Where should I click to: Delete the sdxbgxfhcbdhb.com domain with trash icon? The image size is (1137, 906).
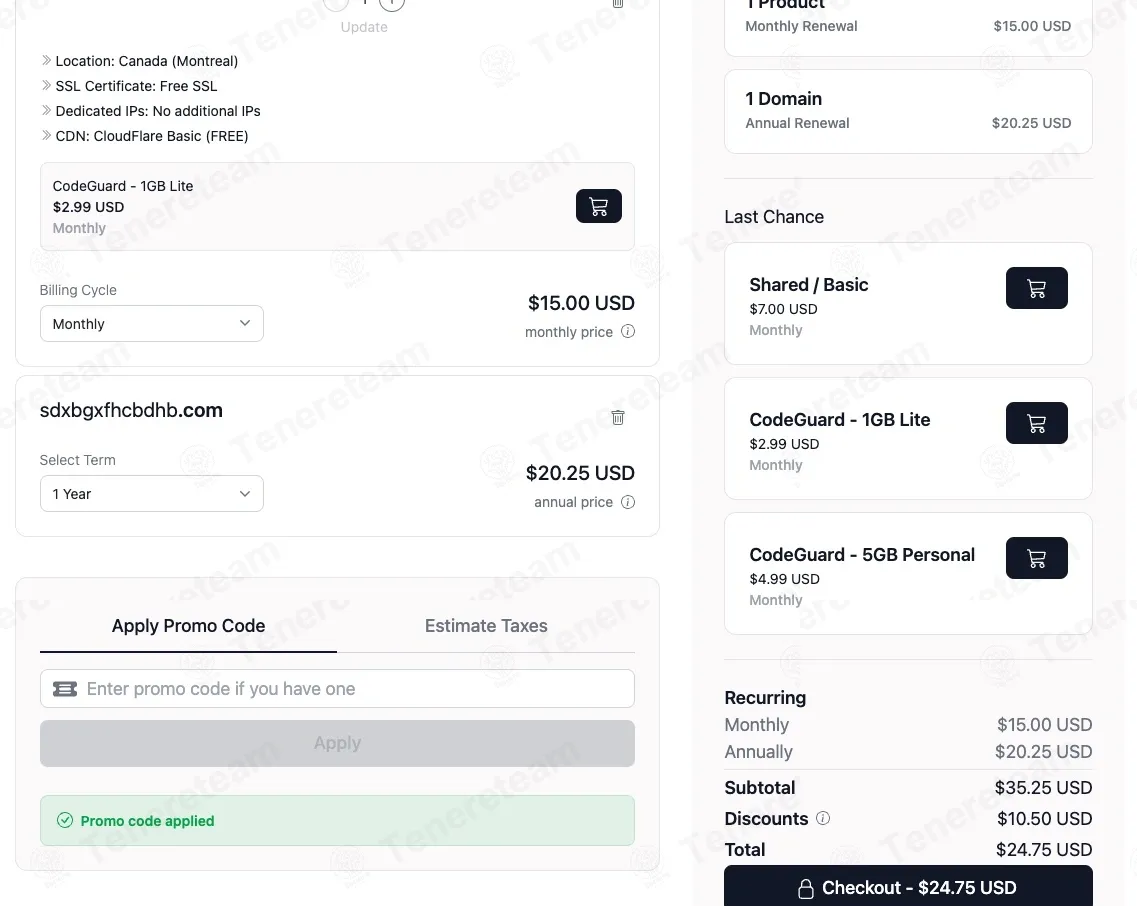coord(618,417)
